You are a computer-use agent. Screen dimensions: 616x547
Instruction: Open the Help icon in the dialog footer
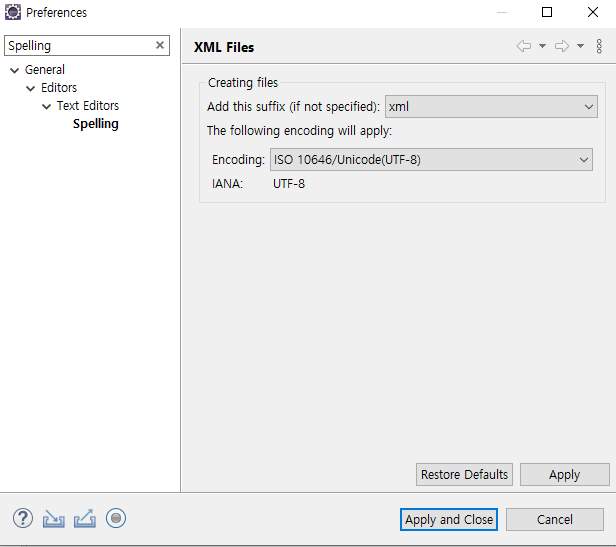pos(23,518)
